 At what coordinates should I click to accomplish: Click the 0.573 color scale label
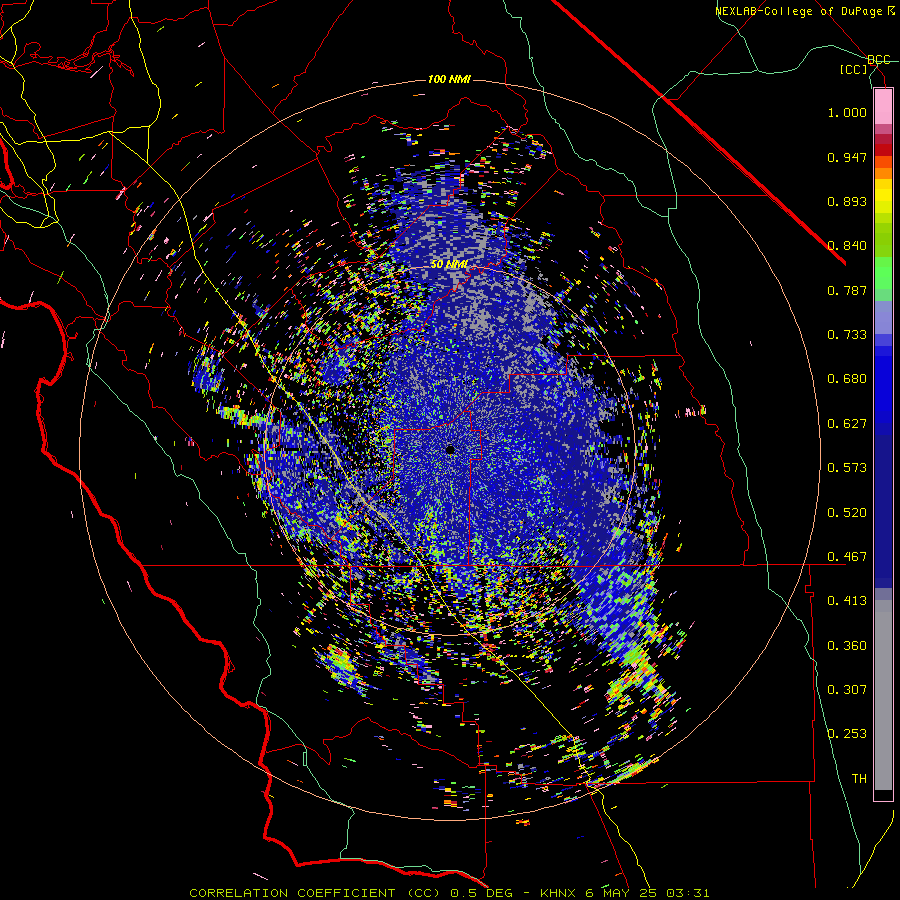pos(847,468)
